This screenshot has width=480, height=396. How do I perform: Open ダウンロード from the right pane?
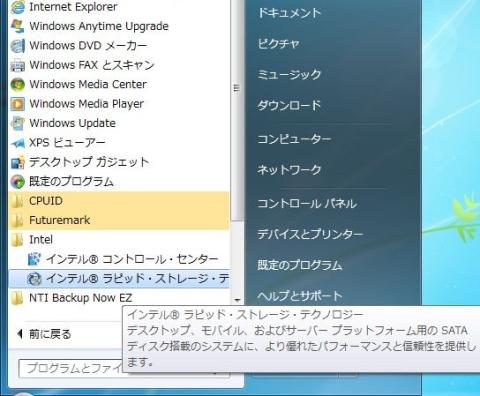point(289,105)
